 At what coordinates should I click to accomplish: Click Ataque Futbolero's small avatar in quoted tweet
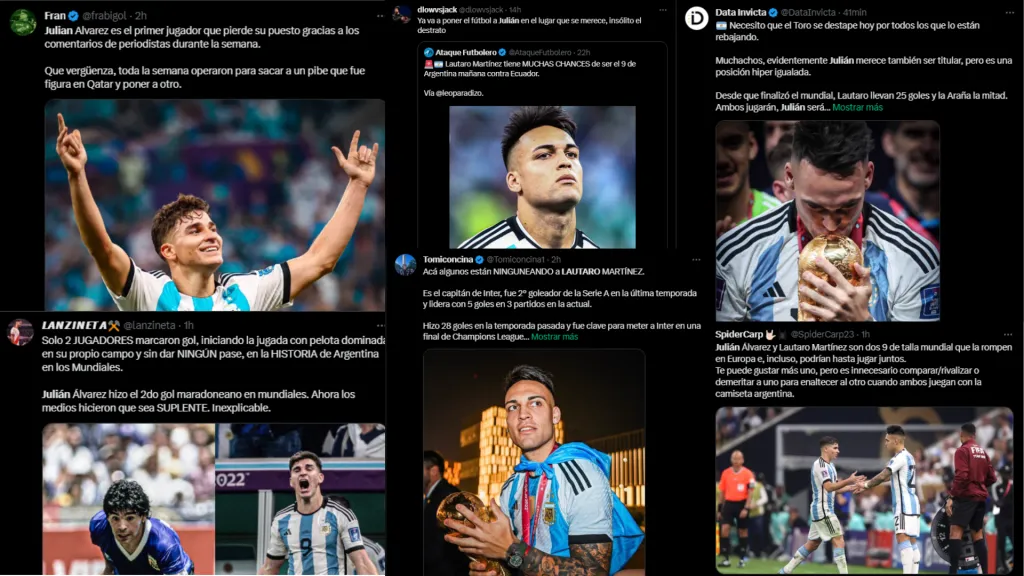click(x=428, y=52)
